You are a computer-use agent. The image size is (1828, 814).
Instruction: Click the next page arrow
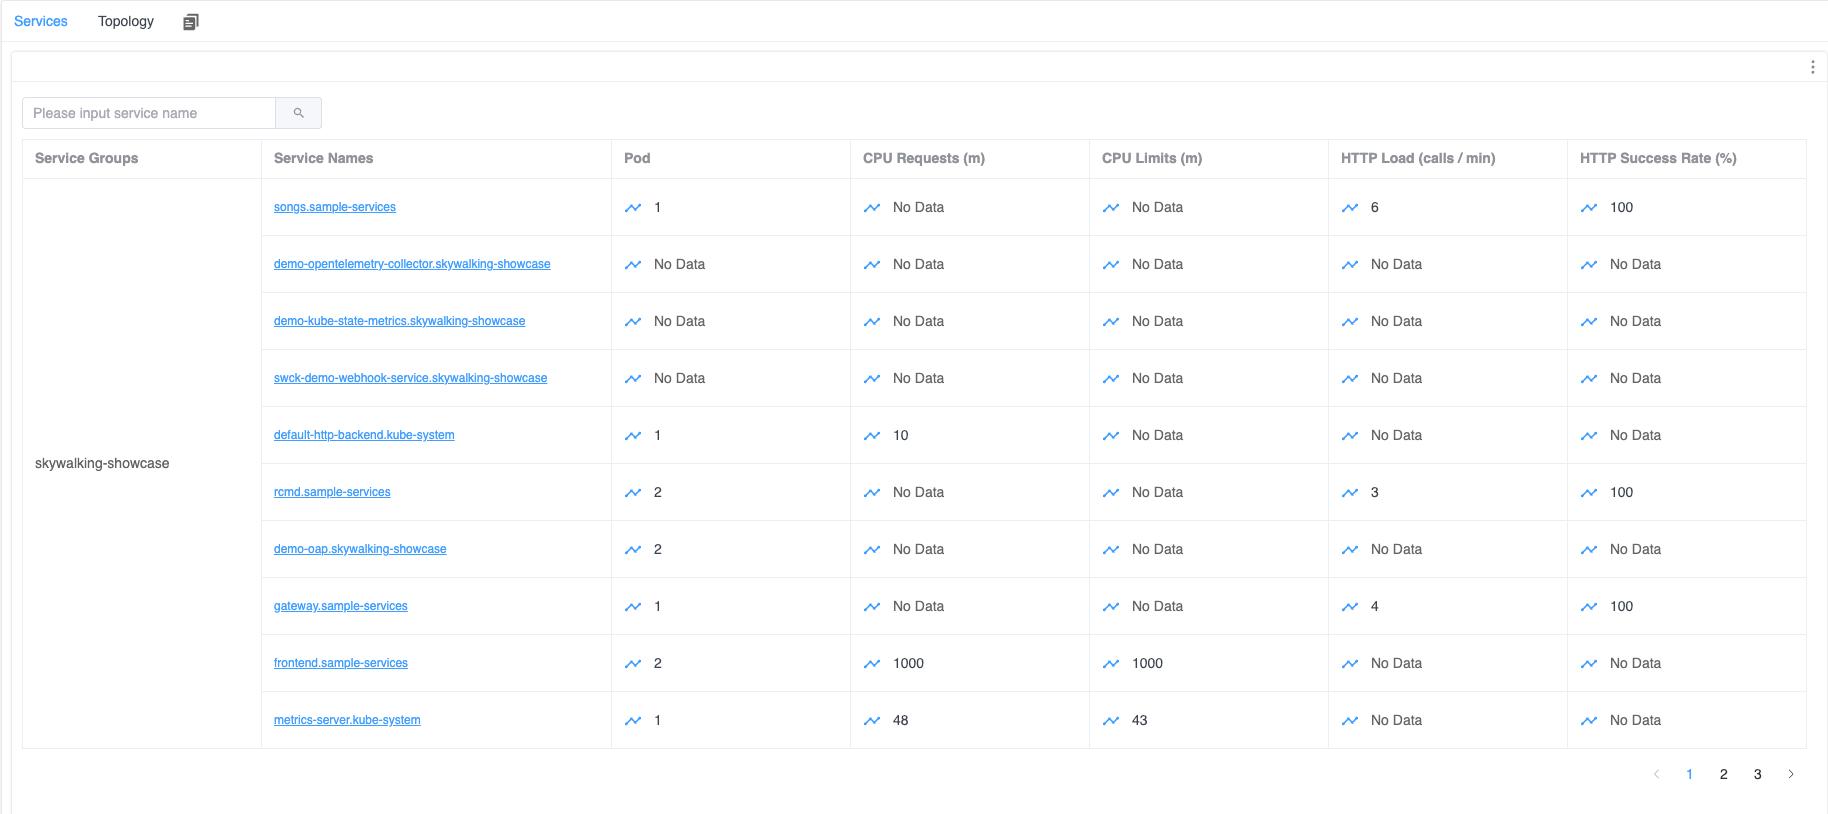click(1791, 774)
